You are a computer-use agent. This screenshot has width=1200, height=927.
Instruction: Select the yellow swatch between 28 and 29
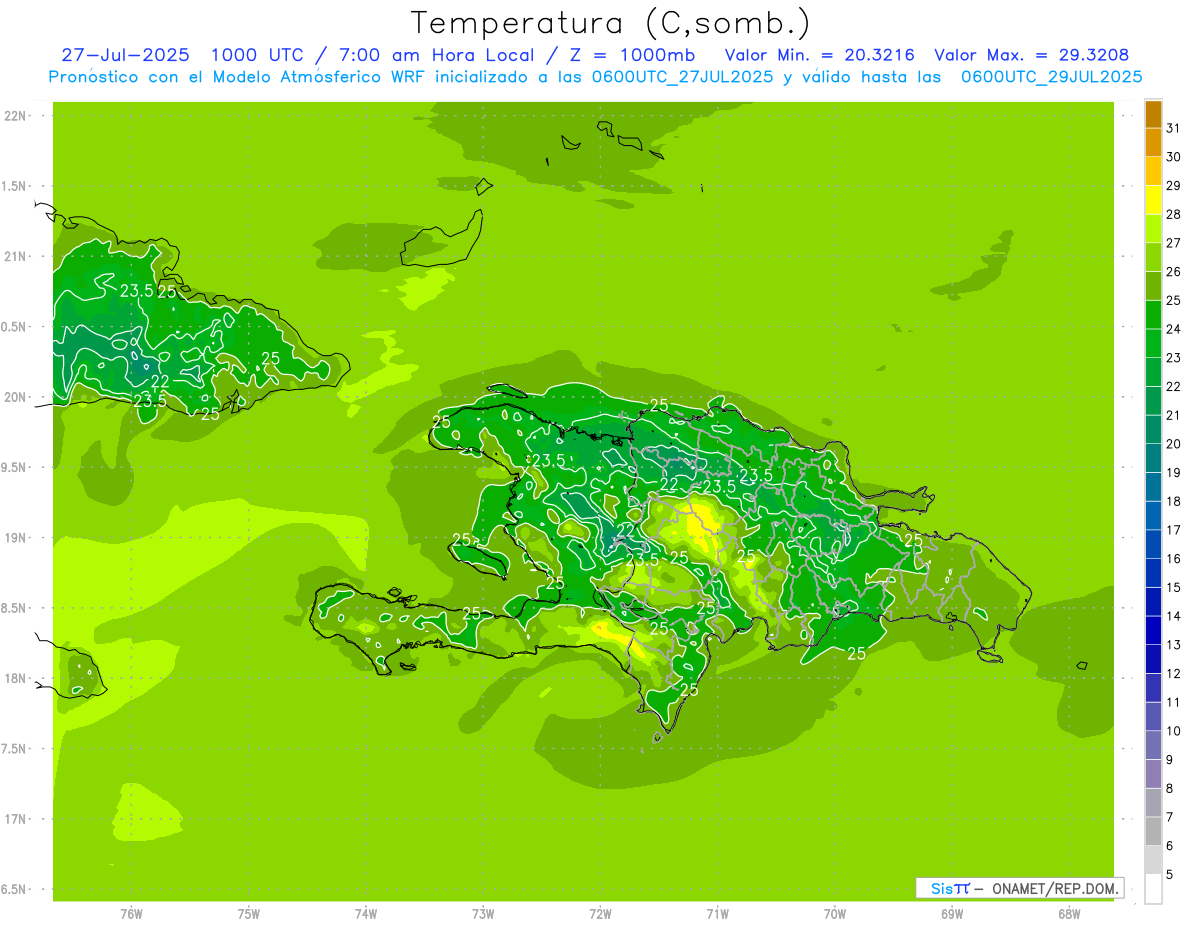click(1153, 200)
